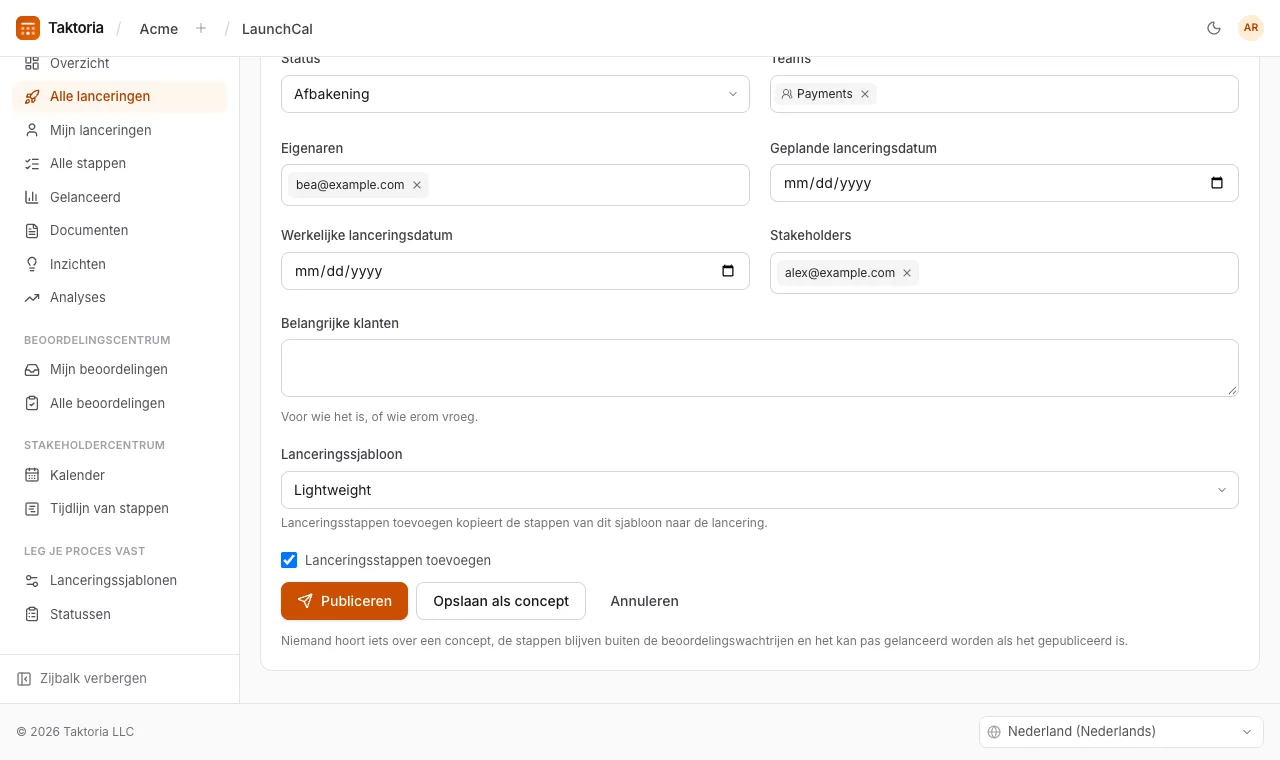
Task: Open the LaunchCal breadcrumb link
Action: 277,29
